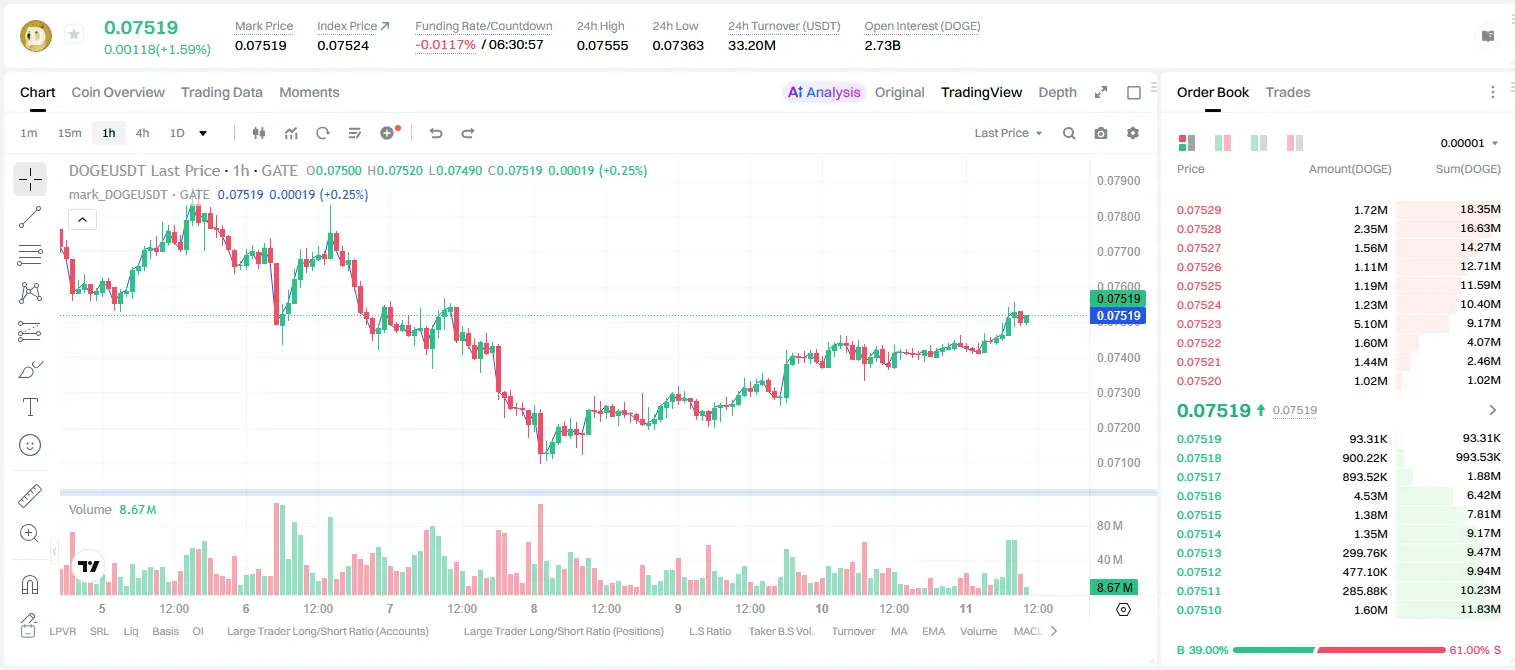Switch to the Trades tab
1515x670 pixels.
(1288, 92)
